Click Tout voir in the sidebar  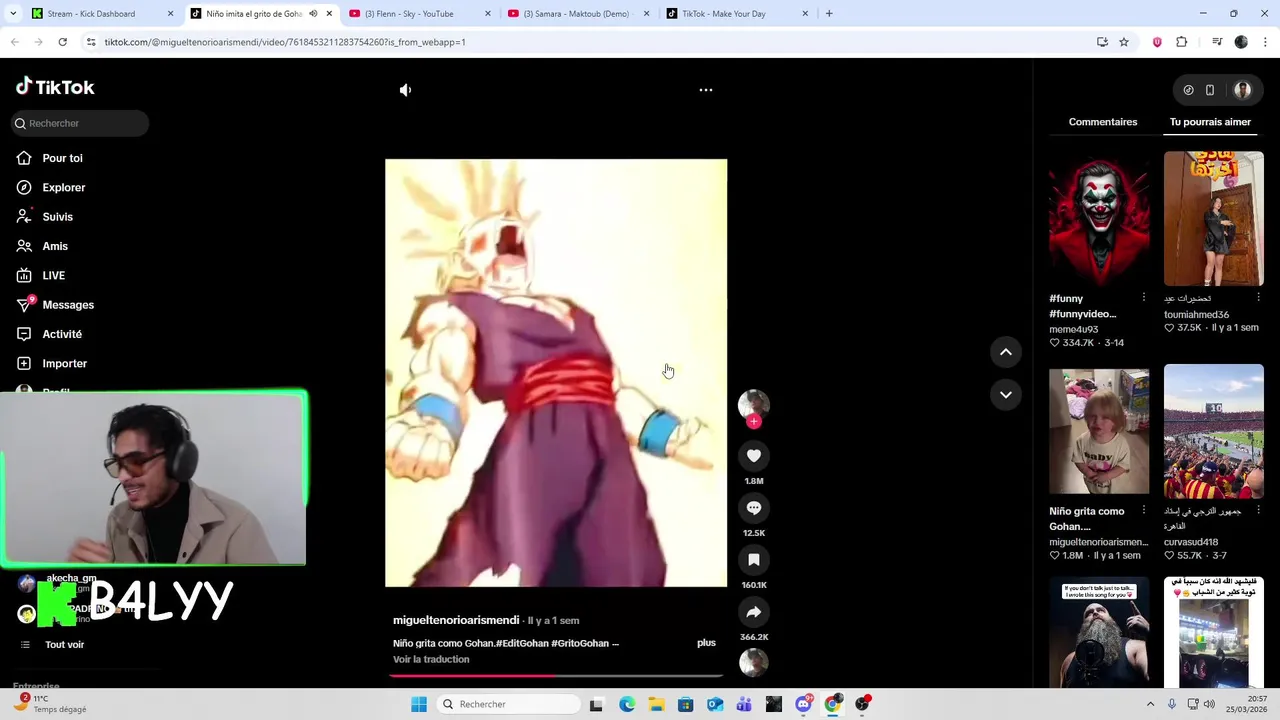[x=64, y=645]
